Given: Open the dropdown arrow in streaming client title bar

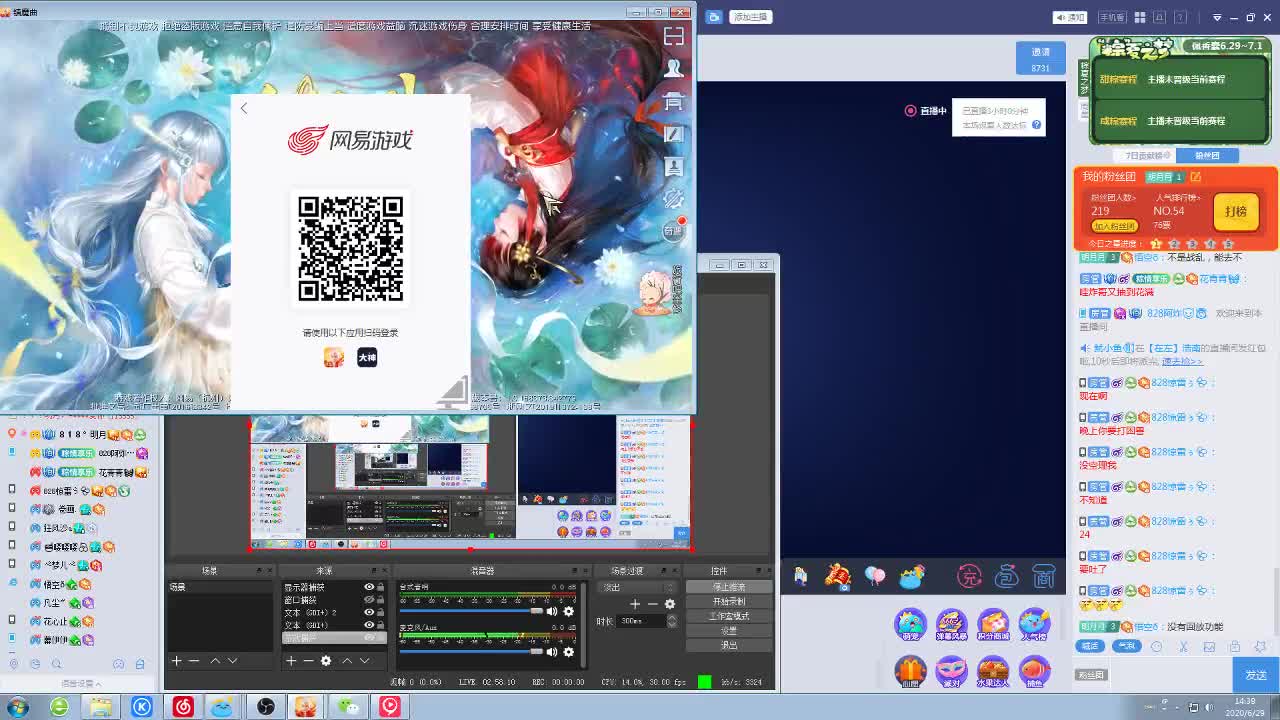Looking at the screenshot, I should 1217,17.
